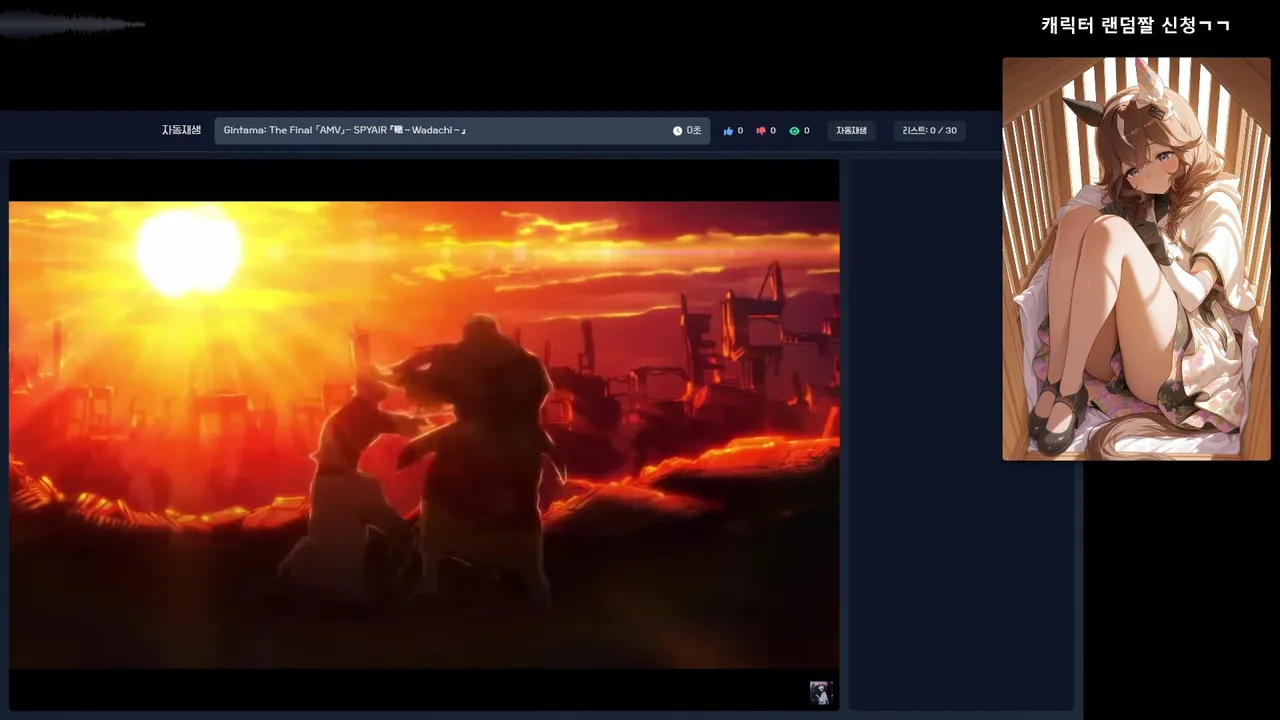1280x720 pixels.
Task: Toggle the 자동재생 button next to view count
Action: (x=851, y=131)
